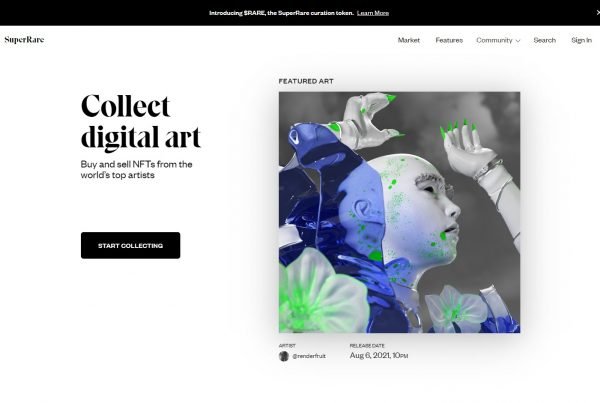Open the Features menu item
Image resolution: width=600 pixels, height=403 pixels.
point(449,40)
